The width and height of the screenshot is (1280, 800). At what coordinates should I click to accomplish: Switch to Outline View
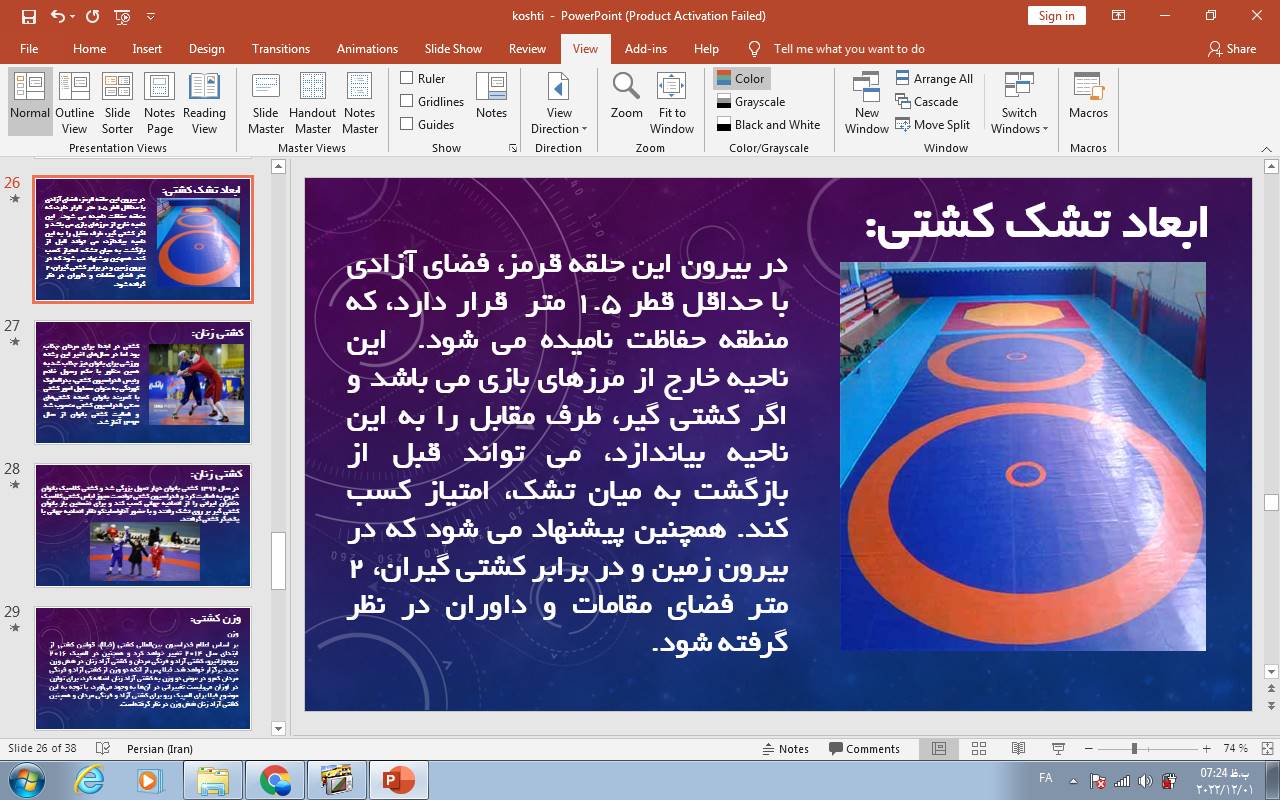tap(74, 103)
